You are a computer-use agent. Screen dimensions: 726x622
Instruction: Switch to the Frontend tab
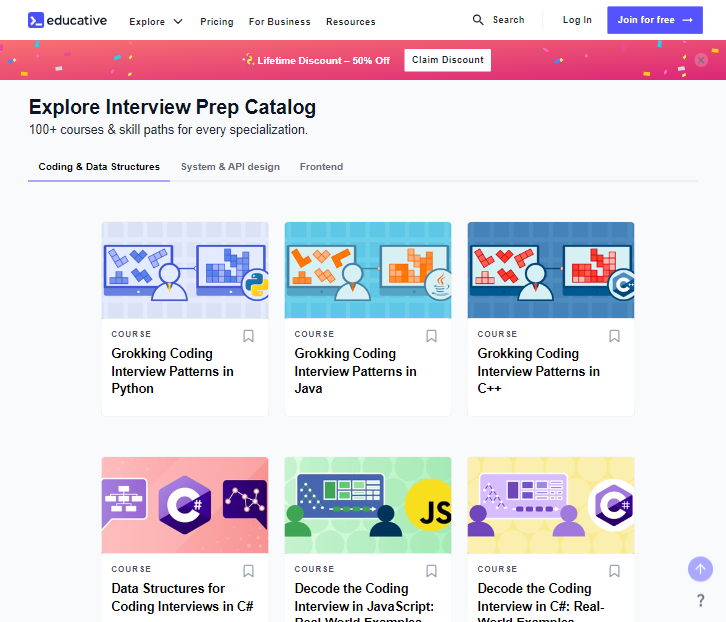tap(321, 167)
